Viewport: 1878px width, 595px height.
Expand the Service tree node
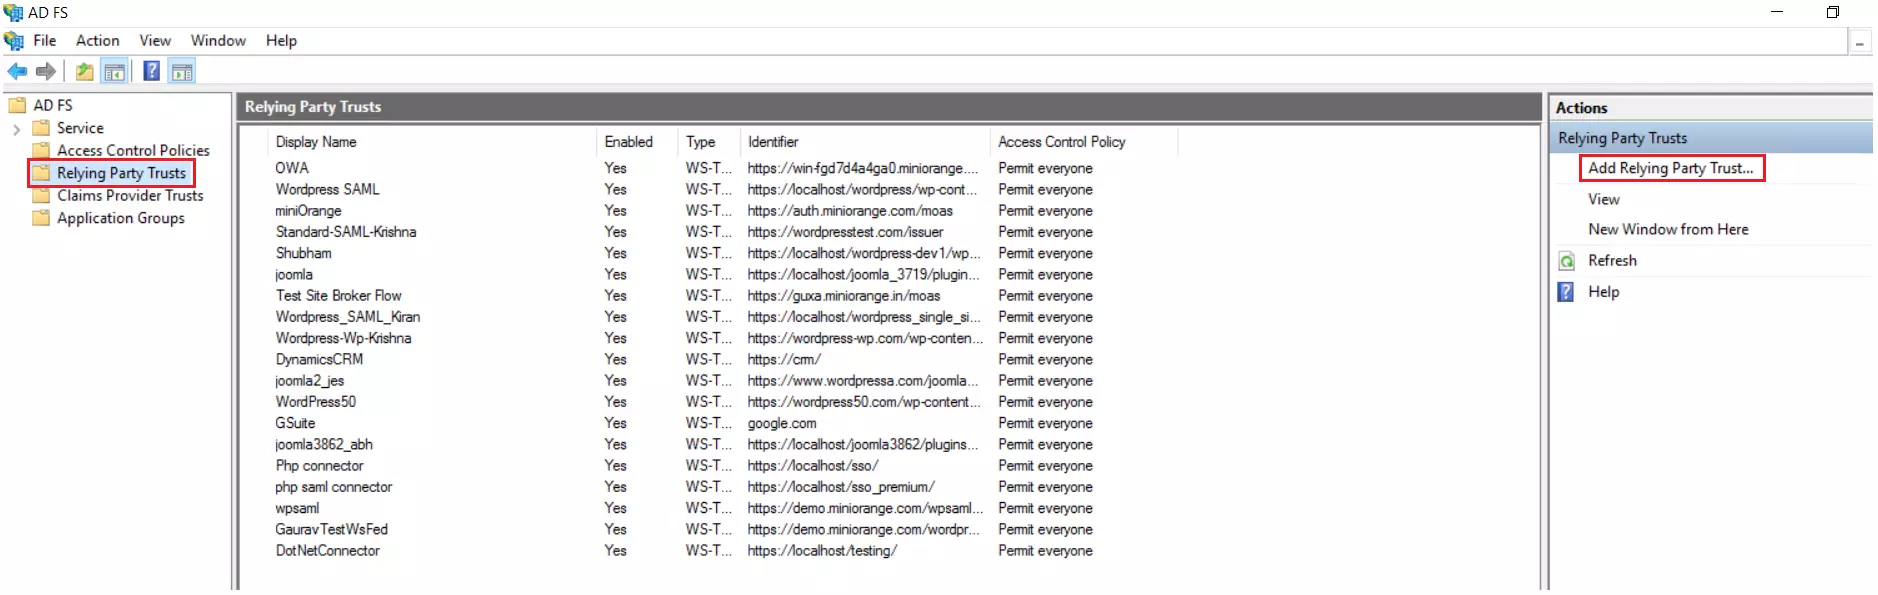(x=16, y=129)
